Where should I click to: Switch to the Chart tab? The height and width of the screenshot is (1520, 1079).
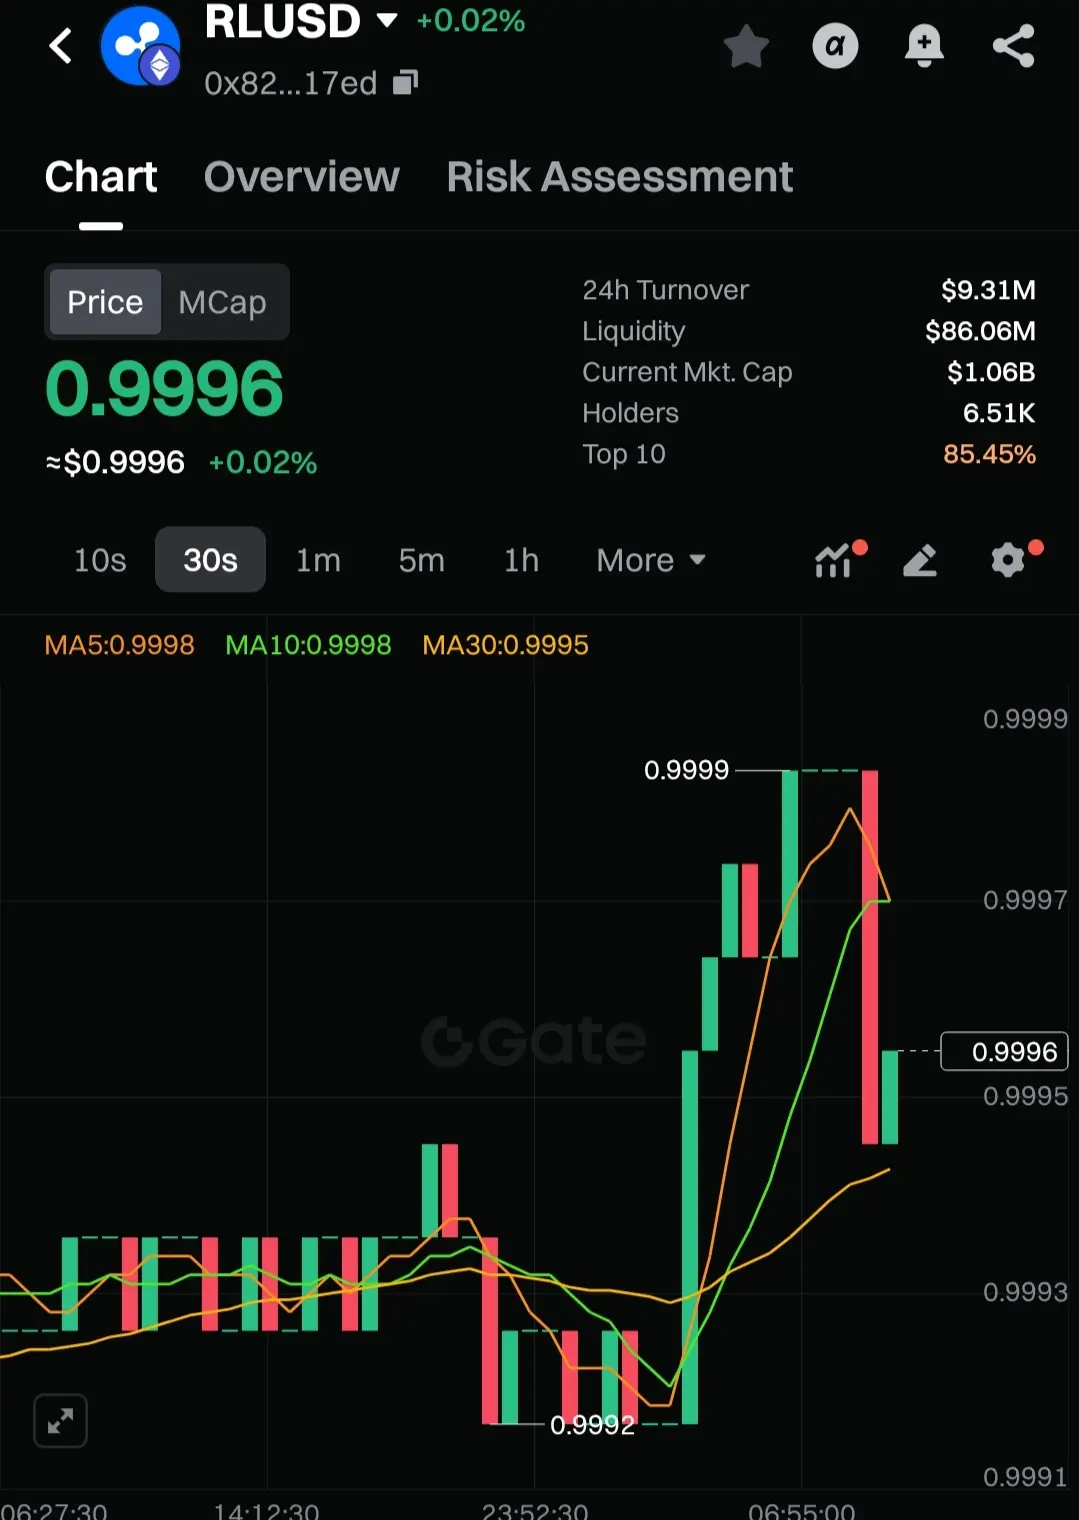pos(101,177)
